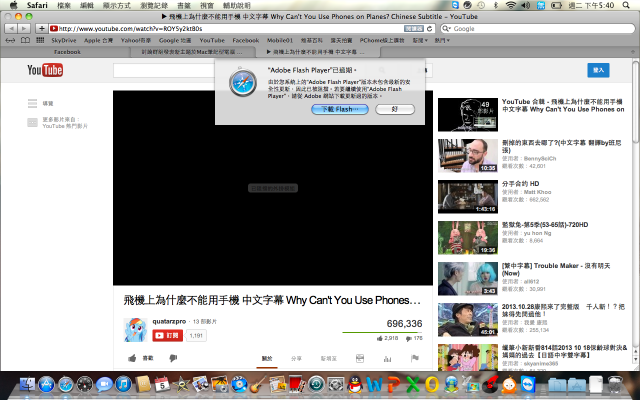Open the statistics bar-chart icon under video
Screen dimensions: 640x400
pyautogui.click(x=387, y=358)
